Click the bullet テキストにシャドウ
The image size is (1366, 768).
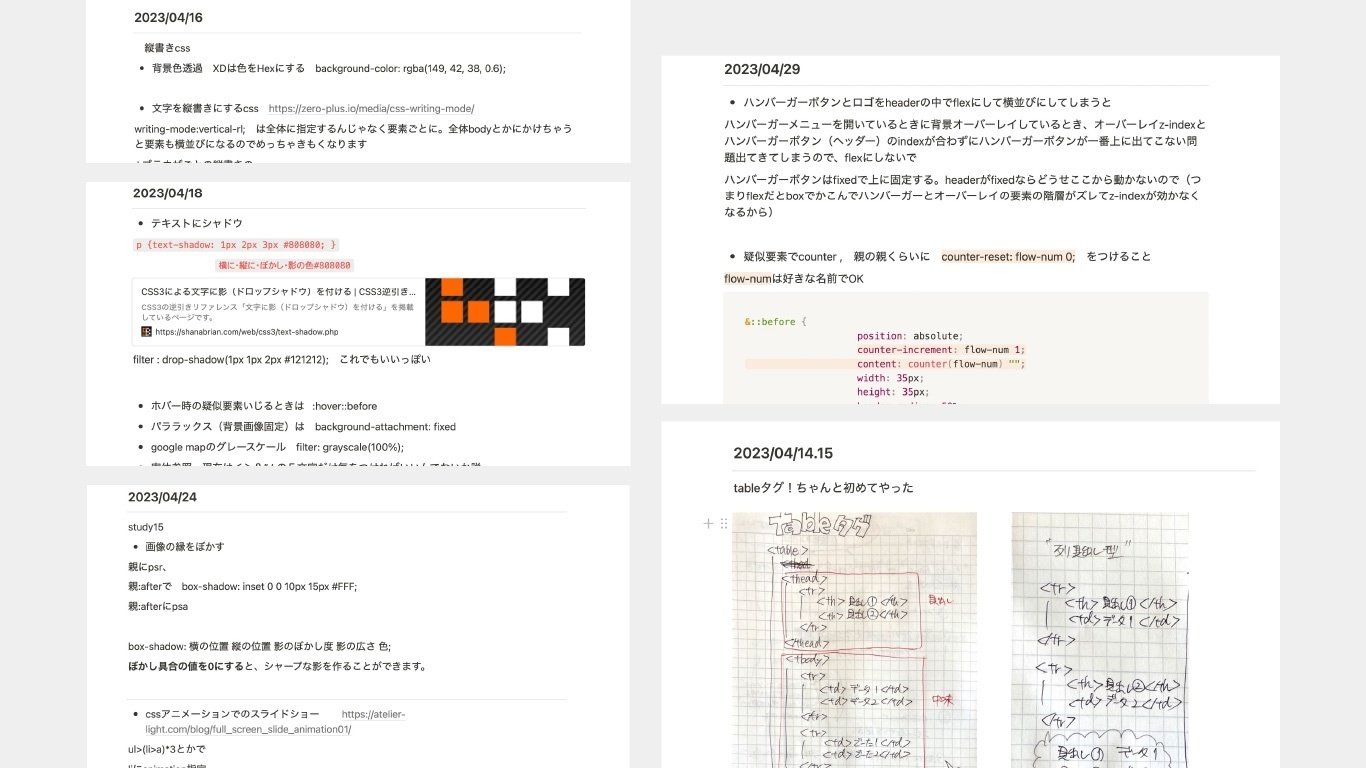[x=197, y=223]
